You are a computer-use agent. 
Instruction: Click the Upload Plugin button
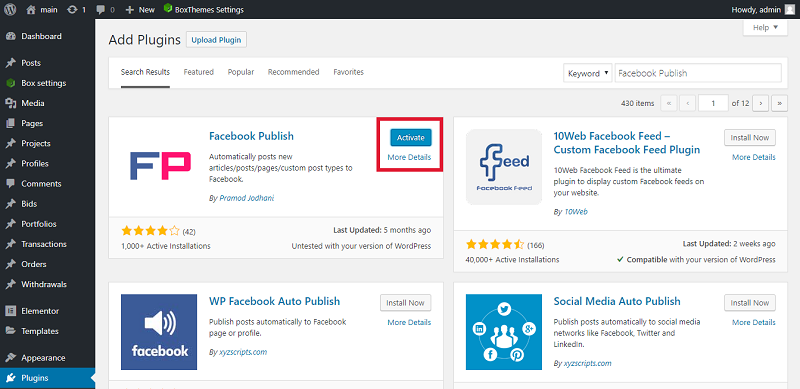pyautogui.click(x=216, y=39)
